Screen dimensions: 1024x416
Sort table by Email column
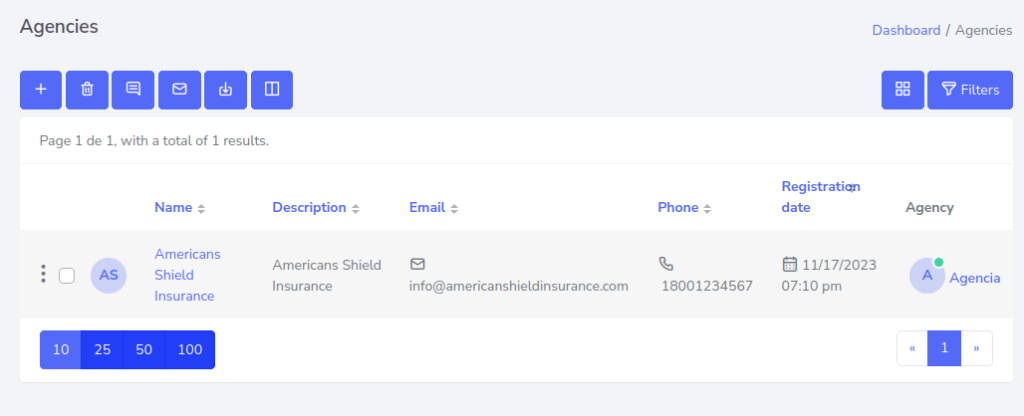[433, 208]
